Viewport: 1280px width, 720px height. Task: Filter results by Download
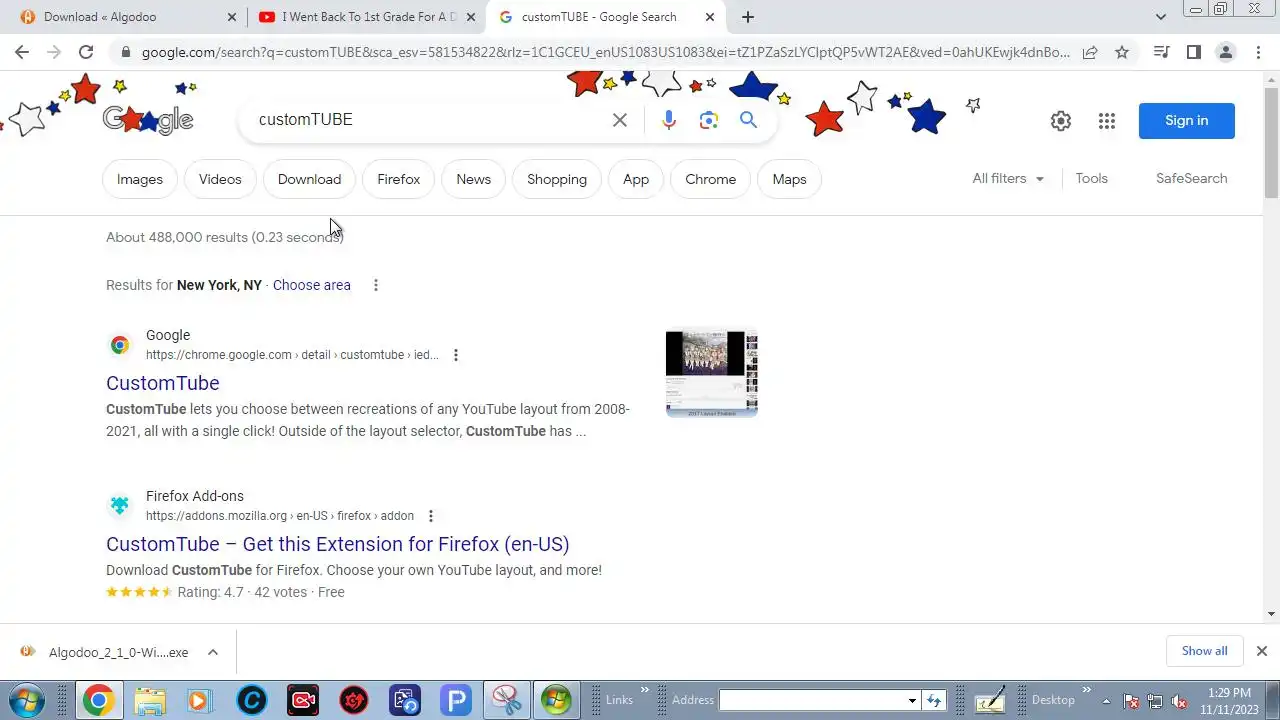click(309, 179)
